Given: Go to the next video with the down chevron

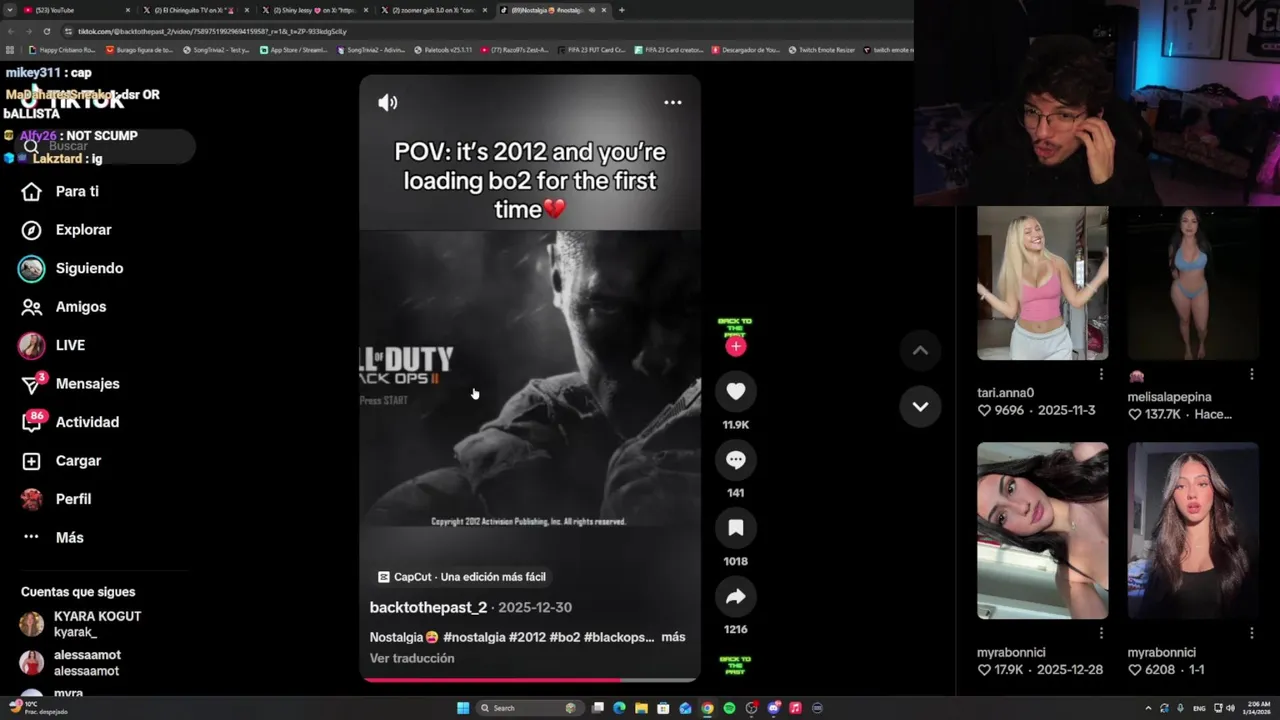Looking at the screenshot, I should coord(920,406).
